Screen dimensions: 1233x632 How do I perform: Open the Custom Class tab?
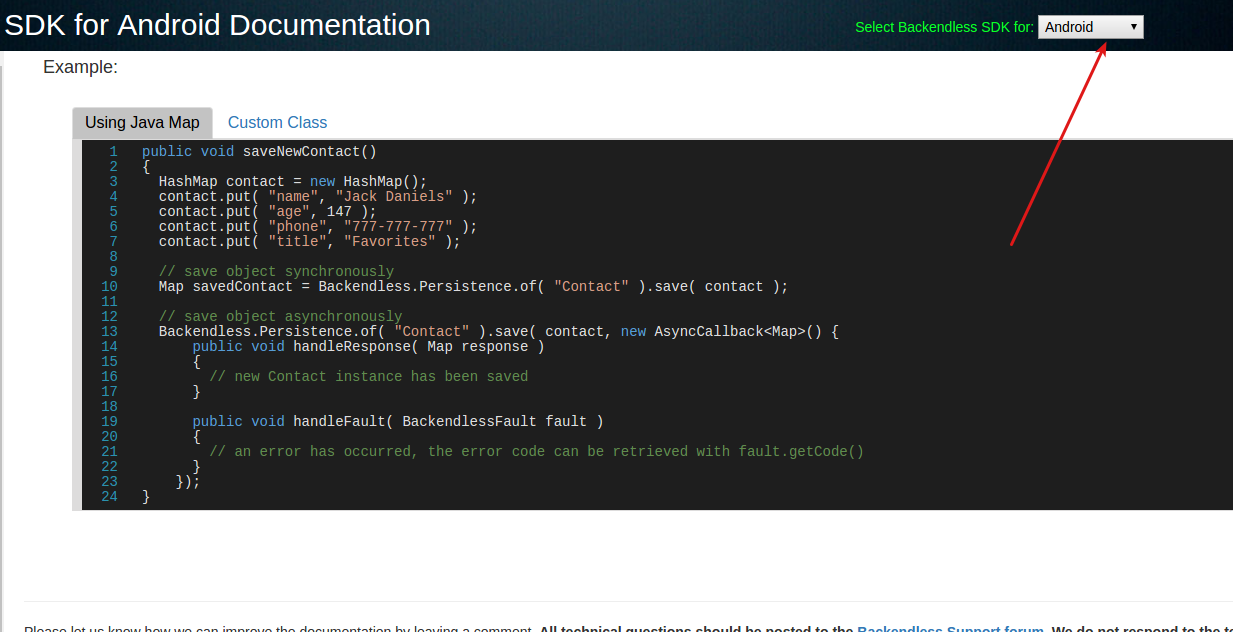click(x=277, y=122)
